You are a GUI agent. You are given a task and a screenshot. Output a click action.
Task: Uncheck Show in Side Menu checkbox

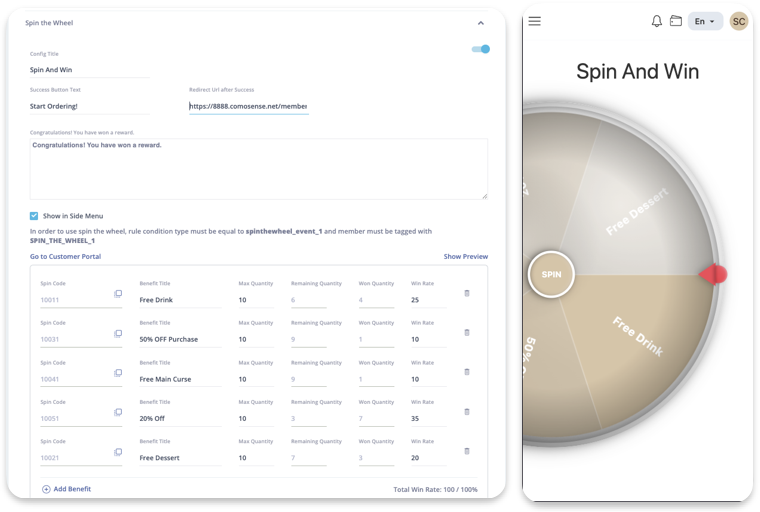(x=34, y=216)
